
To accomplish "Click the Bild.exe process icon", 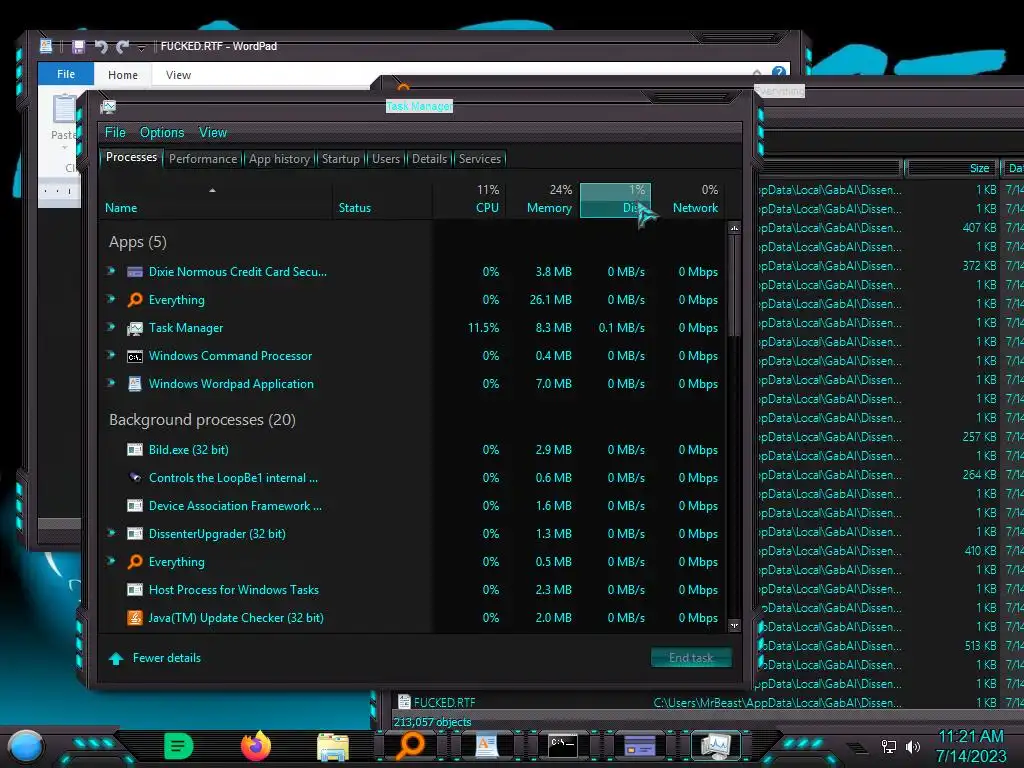I will pos(135,449).
